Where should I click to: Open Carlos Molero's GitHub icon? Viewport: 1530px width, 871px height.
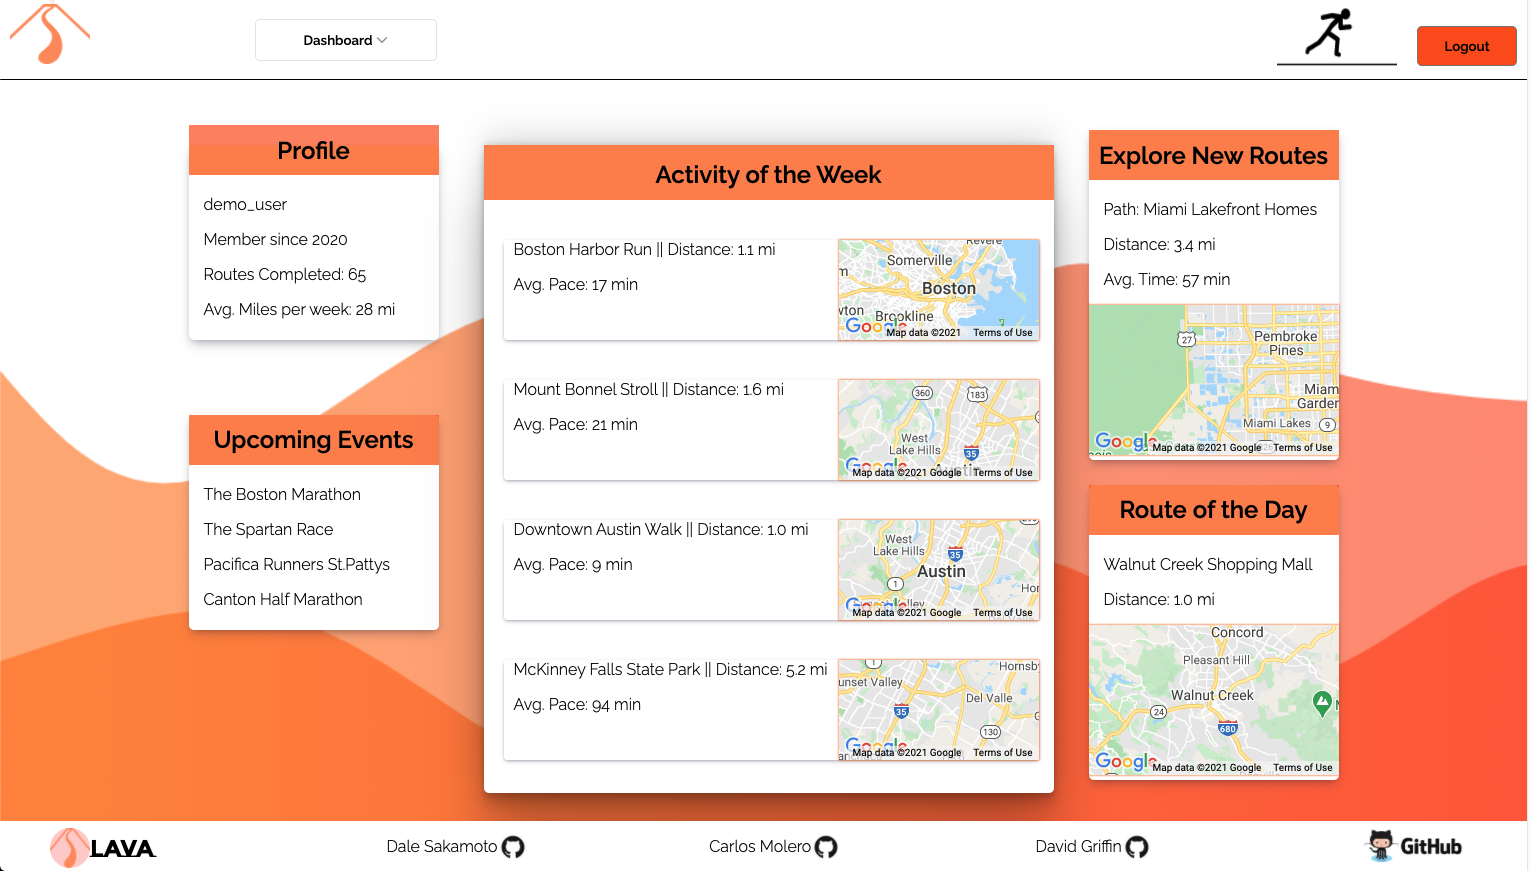(826, 847)
